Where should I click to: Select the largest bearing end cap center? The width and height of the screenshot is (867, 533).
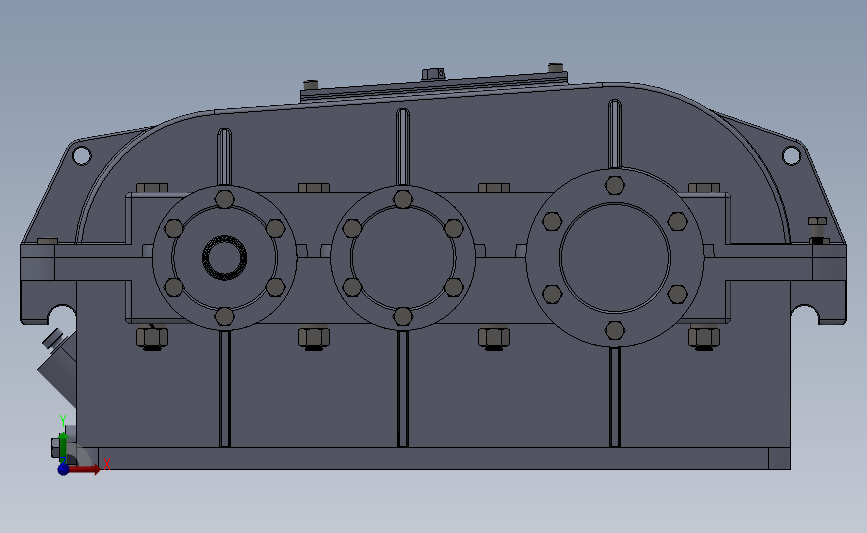point(615,258)
